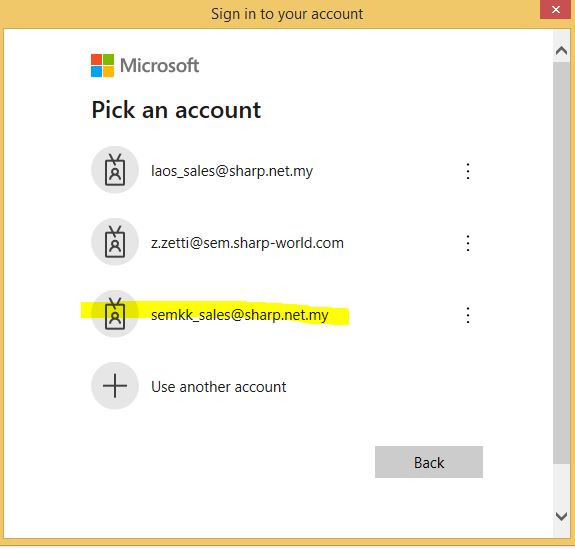This screenshot has height=549, width=575.
Task: Click the scroll up arrow
Action: pyautogui.click(x=561, y=51)
